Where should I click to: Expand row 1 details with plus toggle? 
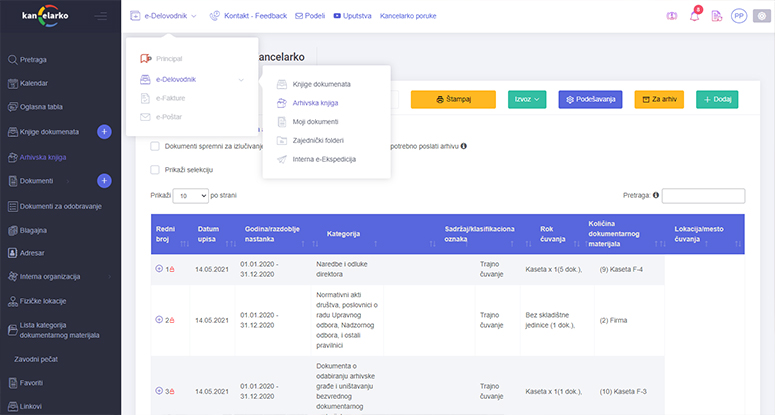coord(158,269)
